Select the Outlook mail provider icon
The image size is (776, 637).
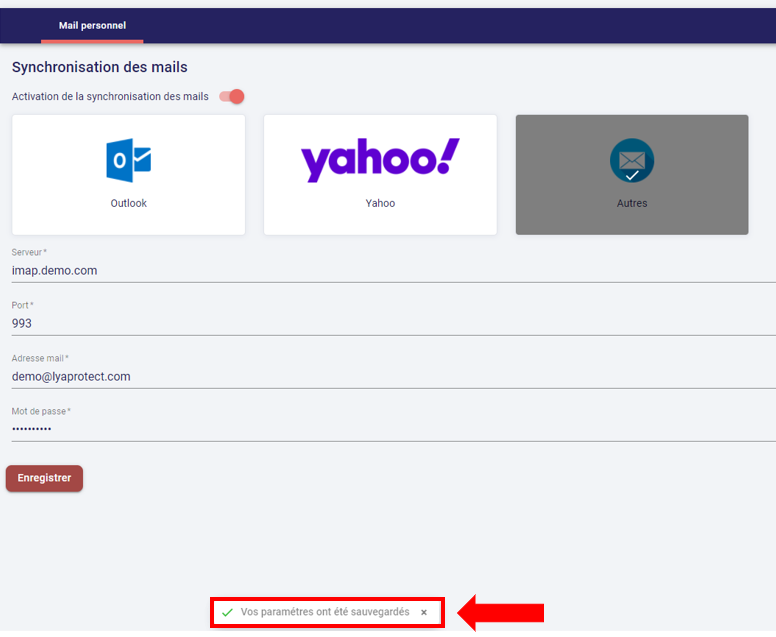(128, 160)
